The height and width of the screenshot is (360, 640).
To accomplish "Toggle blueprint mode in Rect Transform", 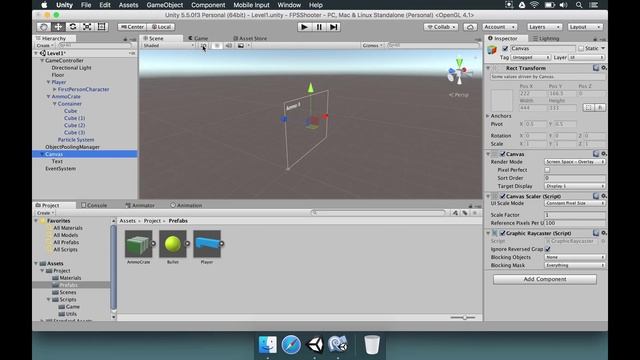I will [x=589, y=107].
